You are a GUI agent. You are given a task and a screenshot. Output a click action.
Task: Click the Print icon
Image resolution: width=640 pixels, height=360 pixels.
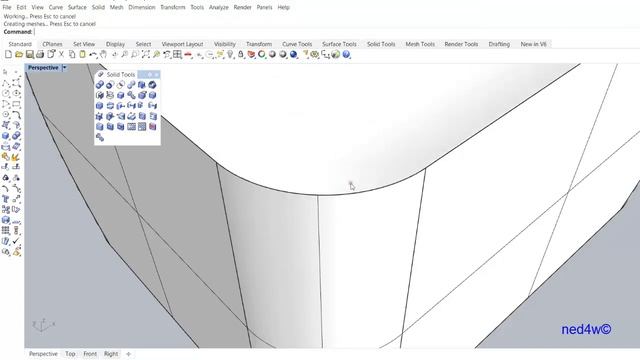coord(40,54)
